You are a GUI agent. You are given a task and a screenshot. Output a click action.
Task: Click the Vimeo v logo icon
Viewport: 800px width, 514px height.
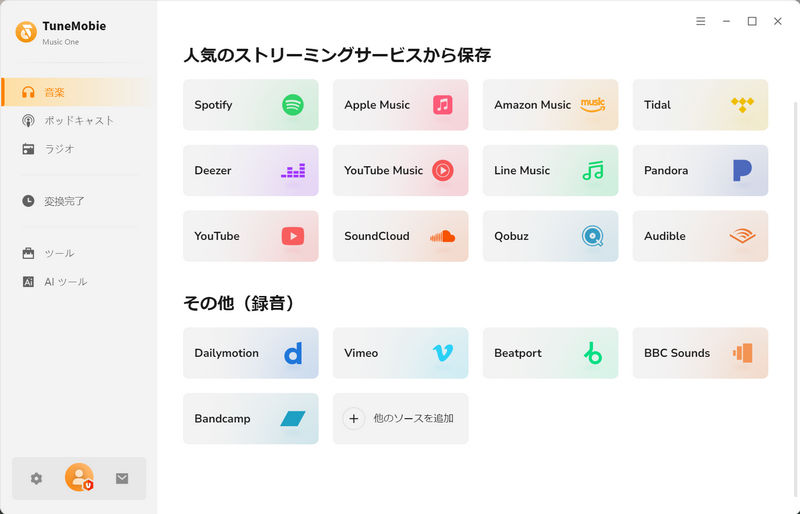click(x=442, y=353)
